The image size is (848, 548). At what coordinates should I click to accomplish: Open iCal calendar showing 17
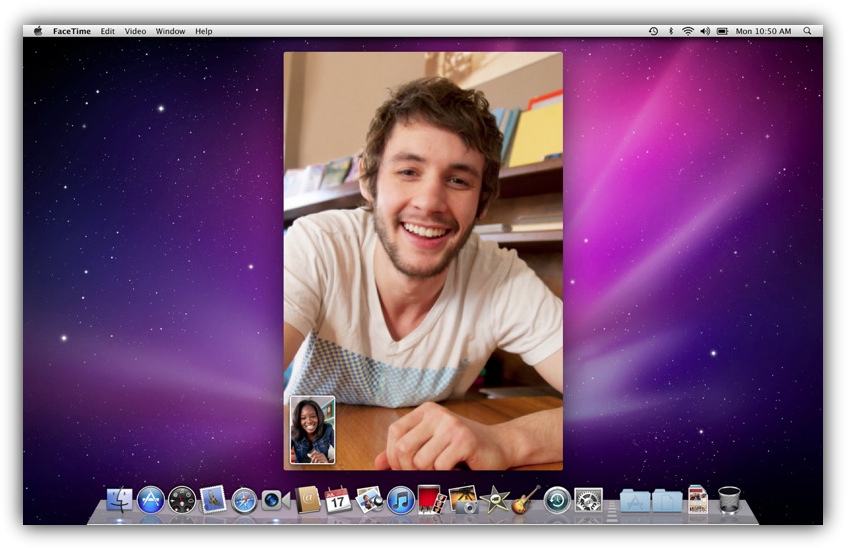point(338,499)
